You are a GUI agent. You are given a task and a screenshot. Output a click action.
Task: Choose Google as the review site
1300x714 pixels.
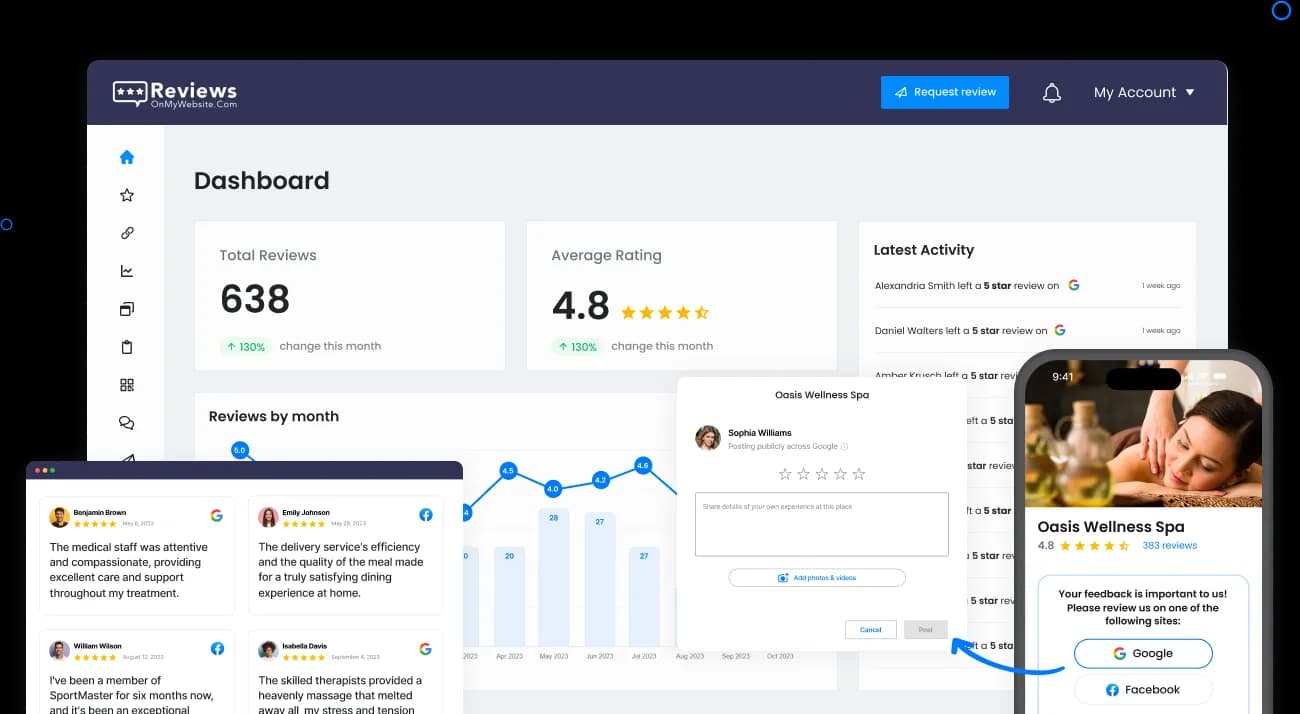pos(1142,653)
